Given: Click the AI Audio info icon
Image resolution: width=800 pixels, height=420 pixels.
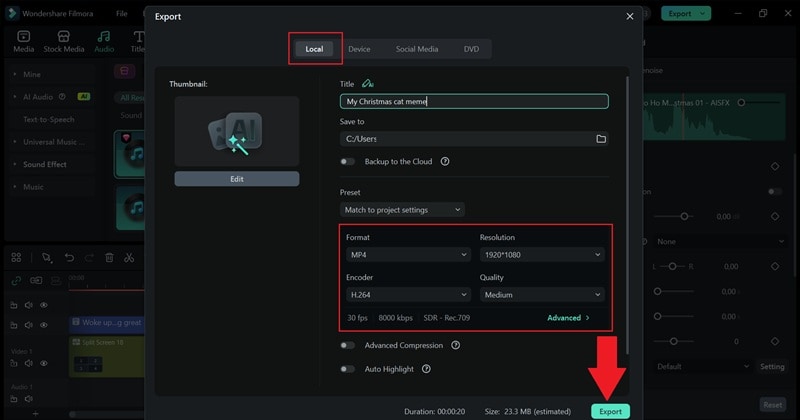Looking at the screenshot, I should tap(62, 96).
